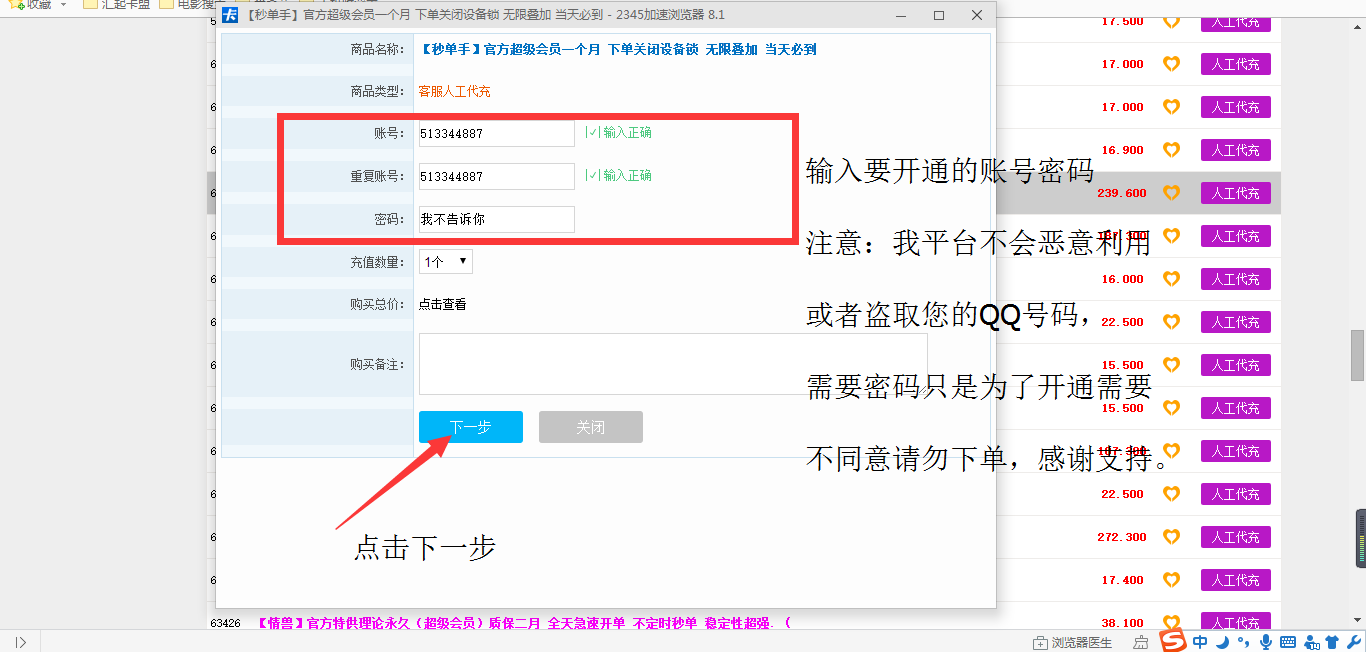Click the 下一步 next step button
This screenshot has height=652, width=1366.
470,426
